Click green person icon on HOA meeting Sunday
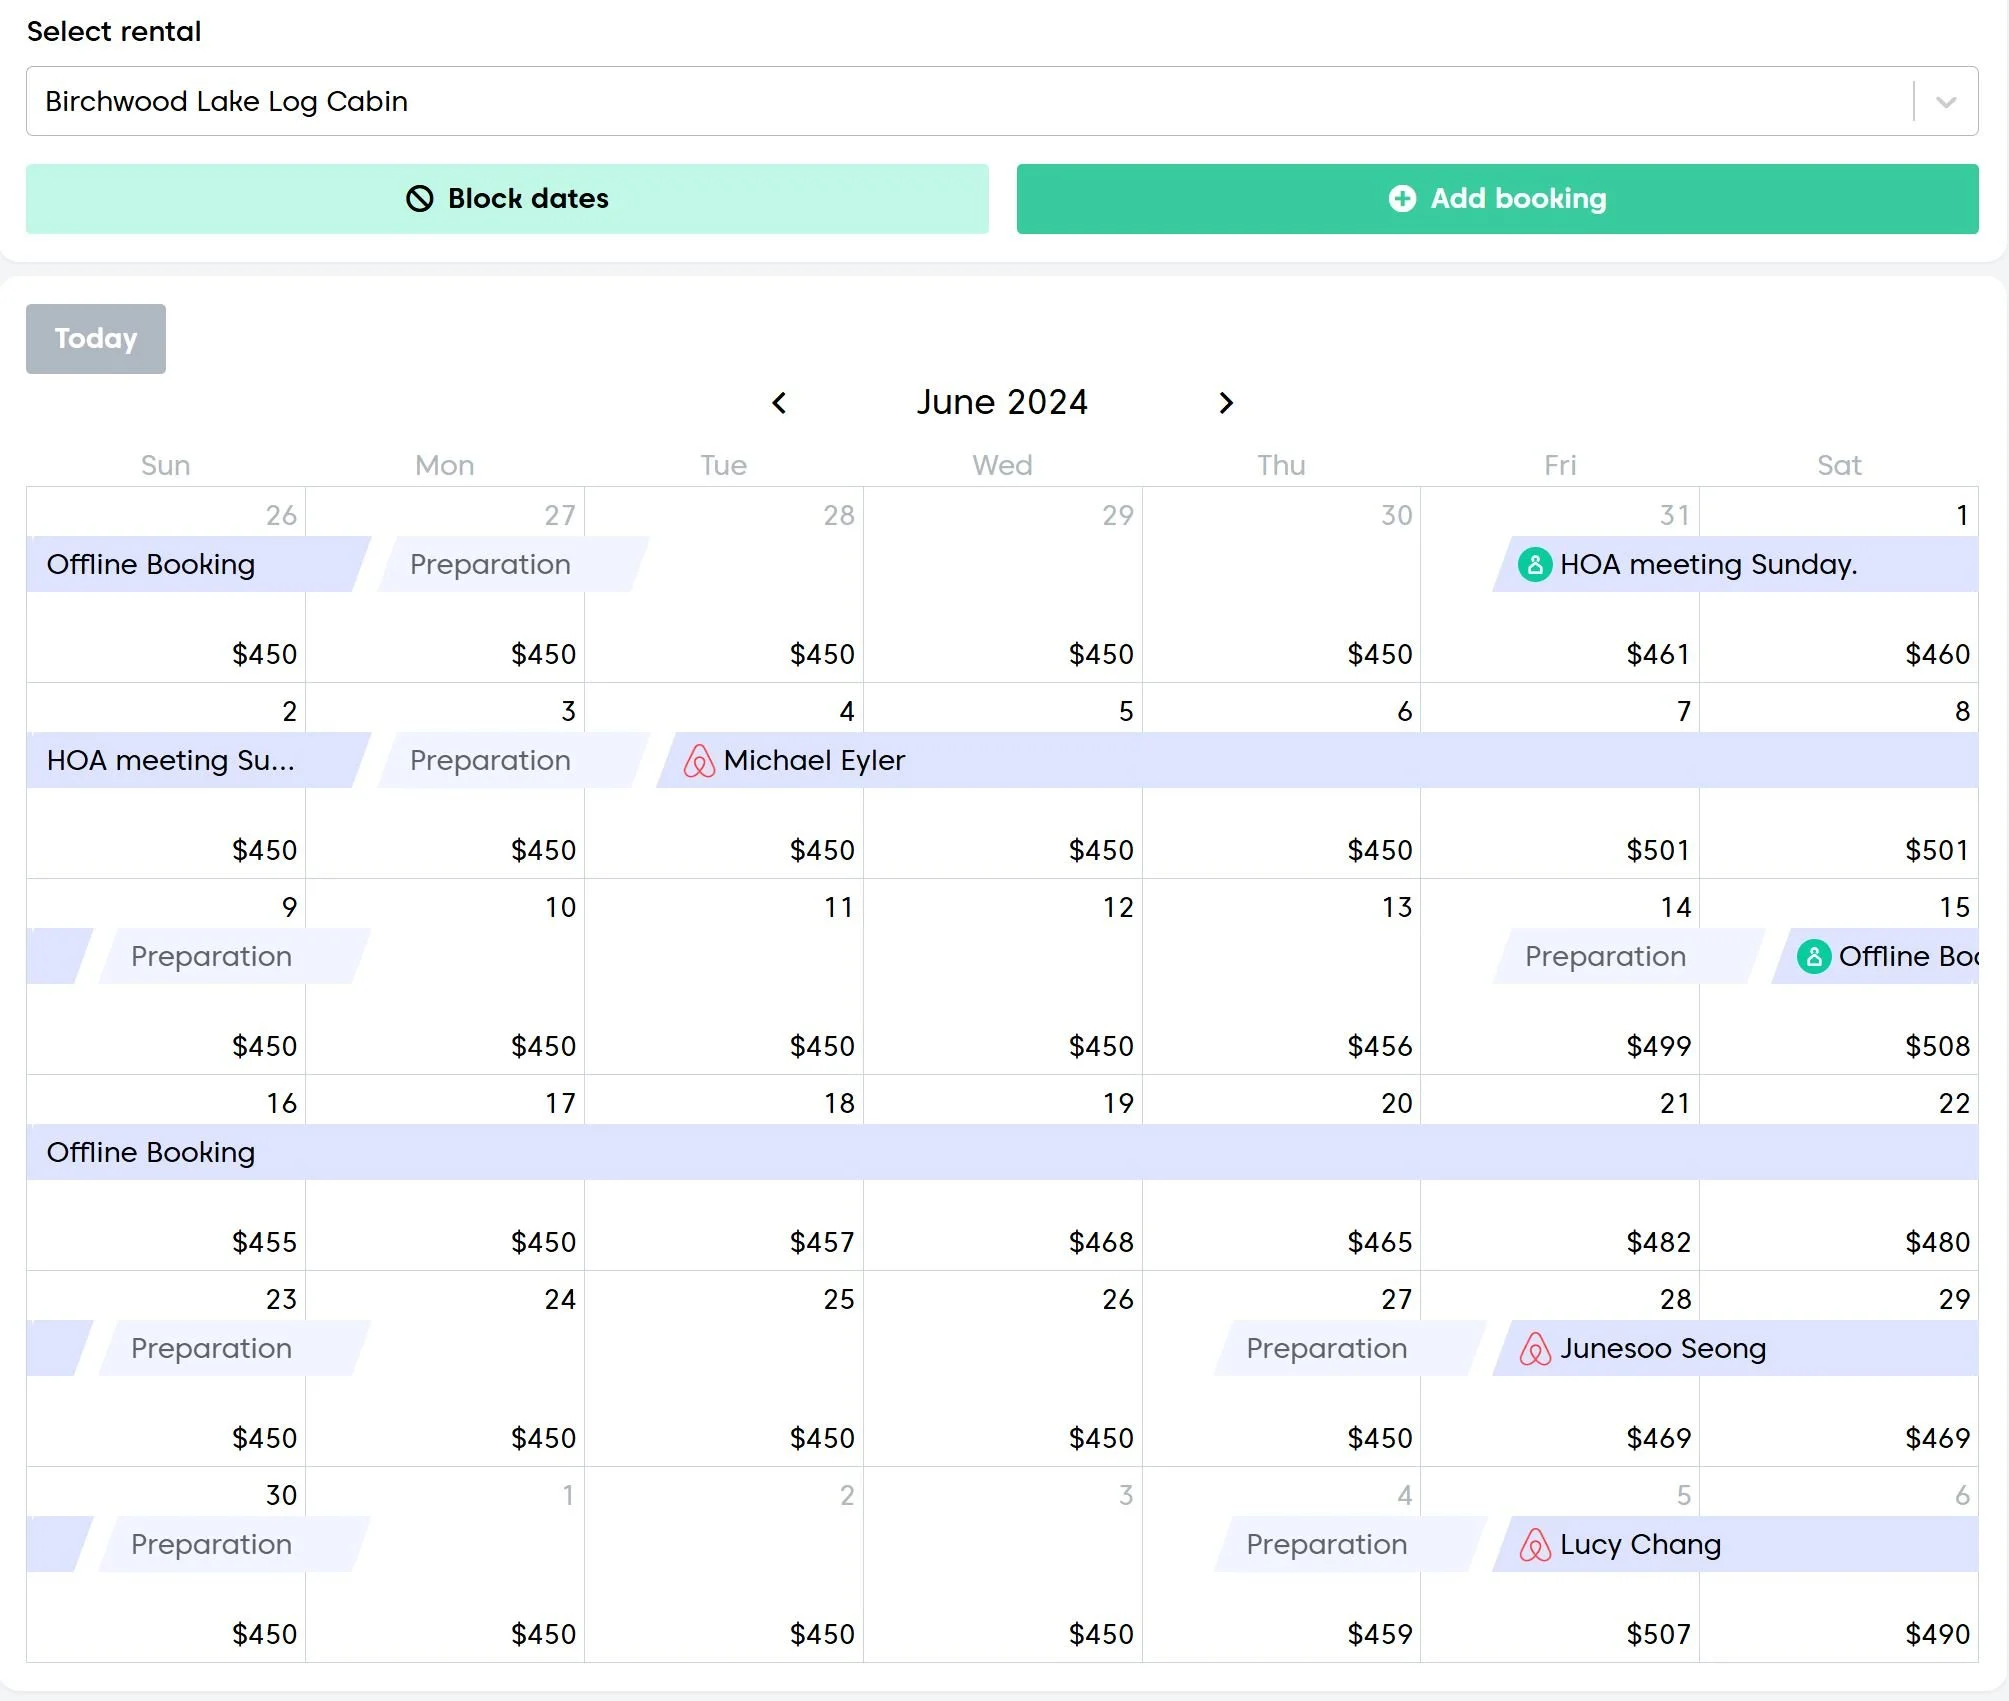This screenshot has height=1701, width=2009. tap(1535, 565)
